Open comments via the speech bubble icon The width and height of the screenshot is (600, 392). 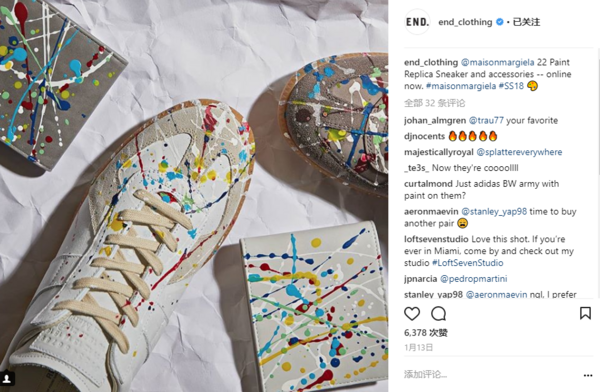[439, 314]
